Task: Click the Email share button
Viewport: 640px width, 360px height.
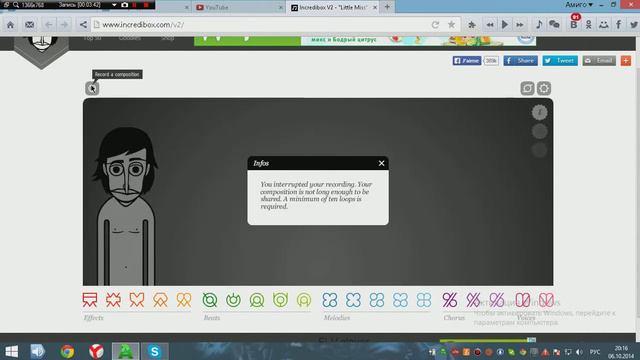Action: point(599,60)
